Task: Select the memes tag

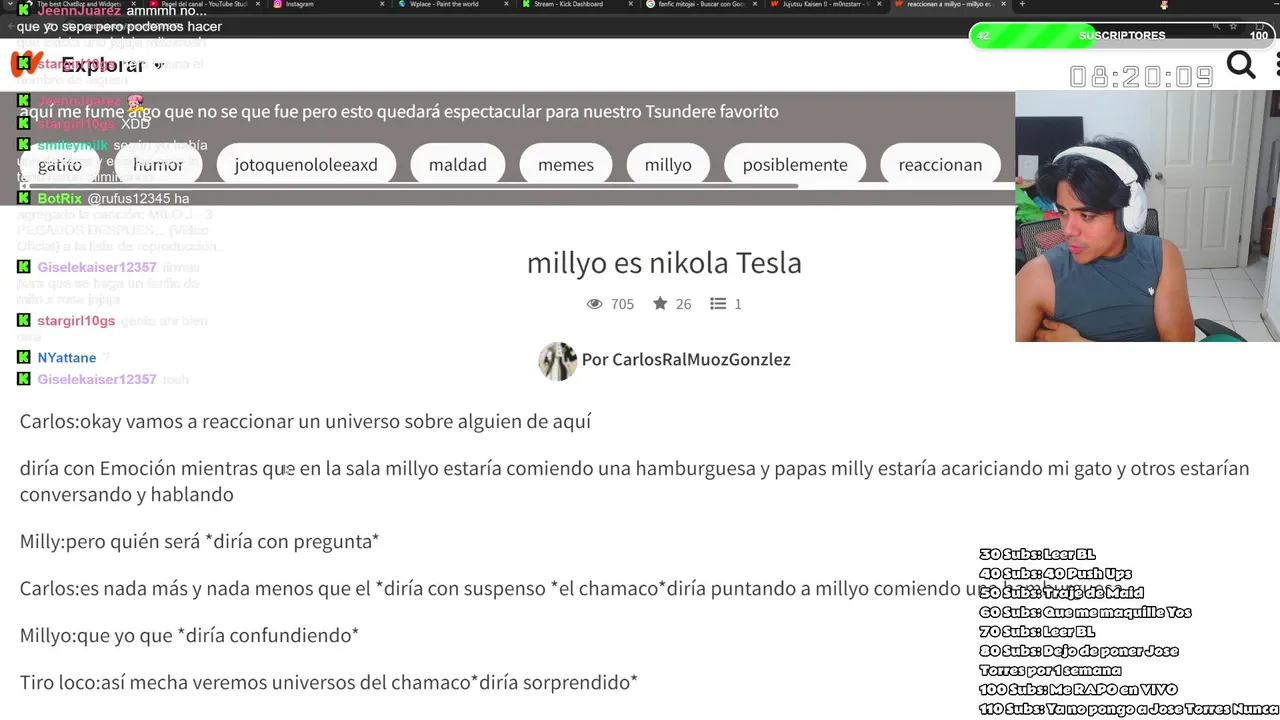Action: click(x=566, y=164)
